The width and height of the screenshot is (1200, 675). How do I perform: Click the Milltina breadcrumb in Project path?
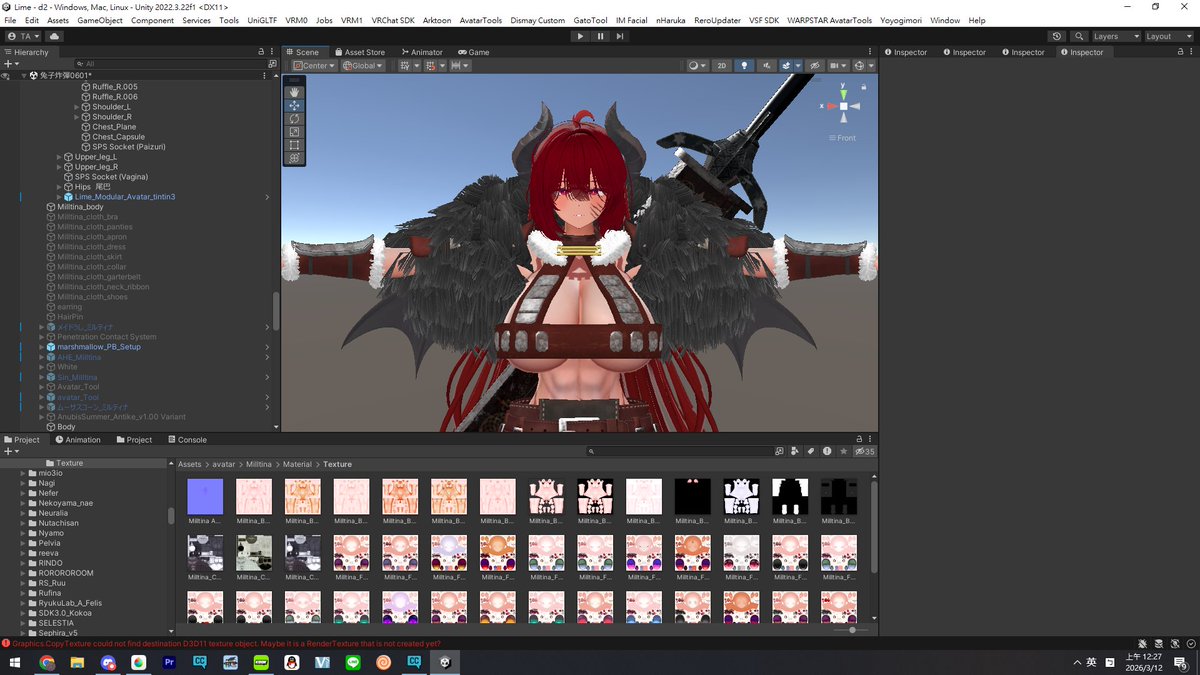[x=258, y=464]
